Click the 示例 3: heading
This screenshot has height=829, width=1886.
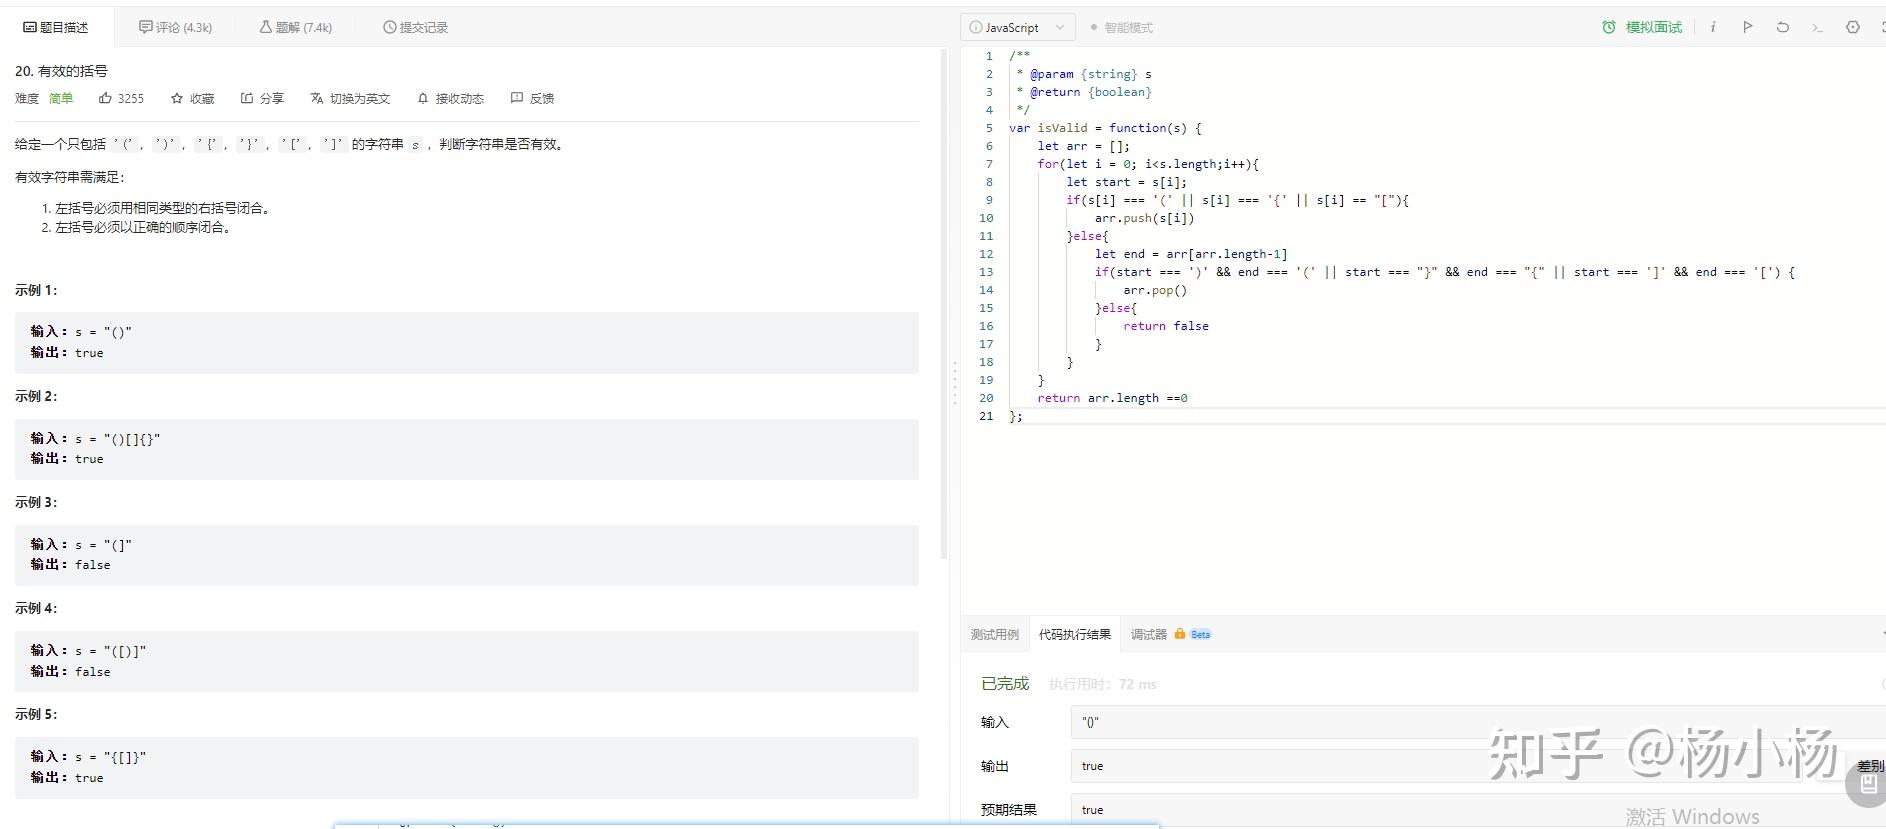[36, 502]
